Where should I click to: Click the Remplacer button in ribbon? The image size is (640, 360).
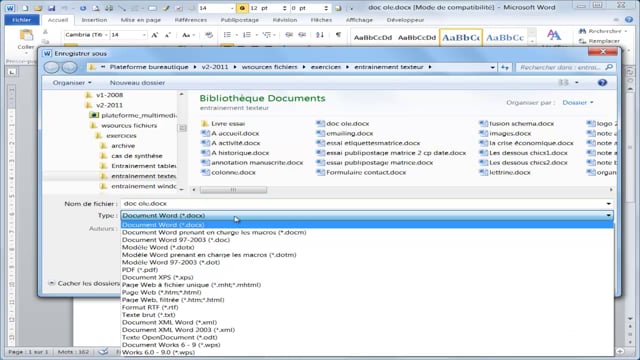tap(600, 41)
